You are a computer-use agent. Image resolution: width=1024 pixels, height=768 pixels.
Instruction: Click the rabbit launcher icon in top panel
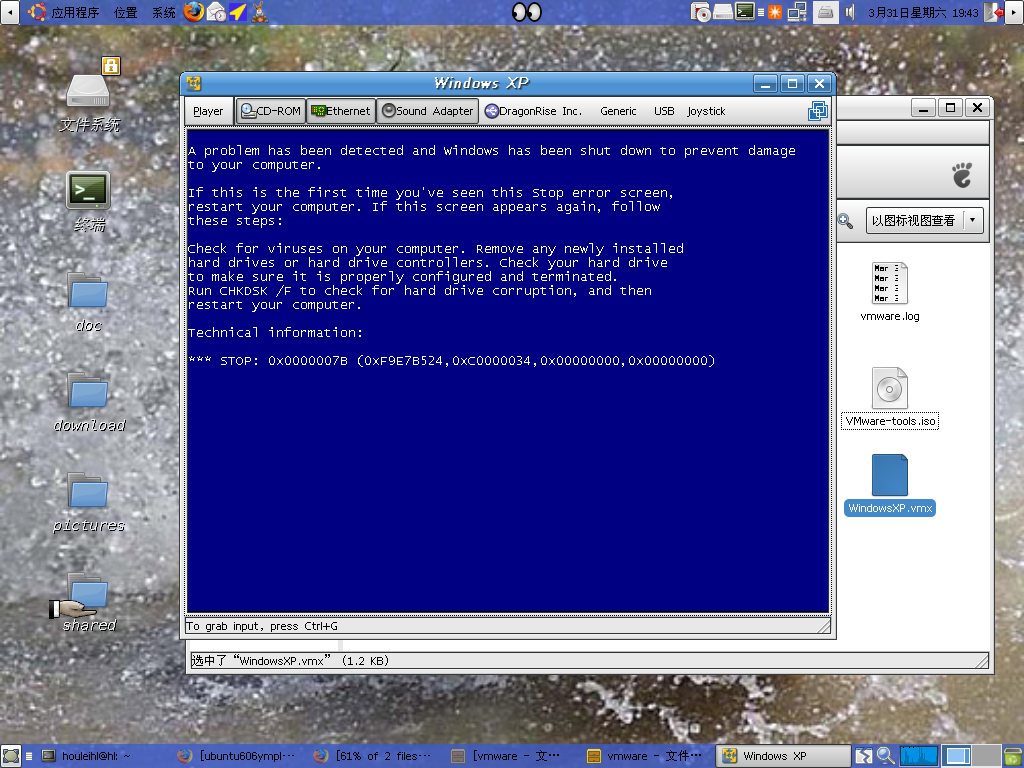[x=260, y=12]
